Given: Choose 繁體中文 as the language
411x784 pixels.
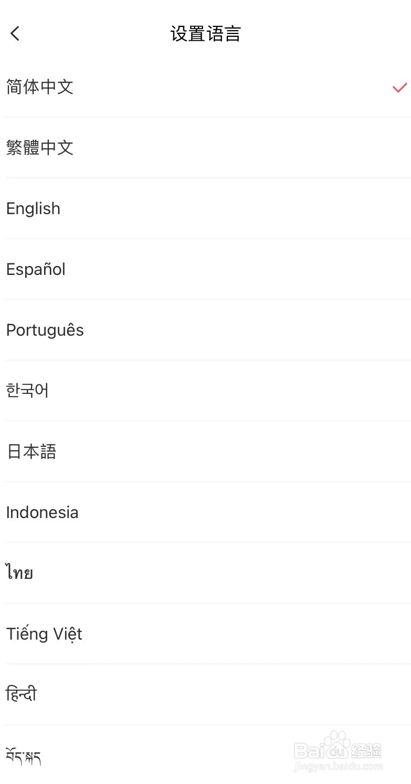Looking at the screenshot, I should pyautogui.click(x=206, y=148).
